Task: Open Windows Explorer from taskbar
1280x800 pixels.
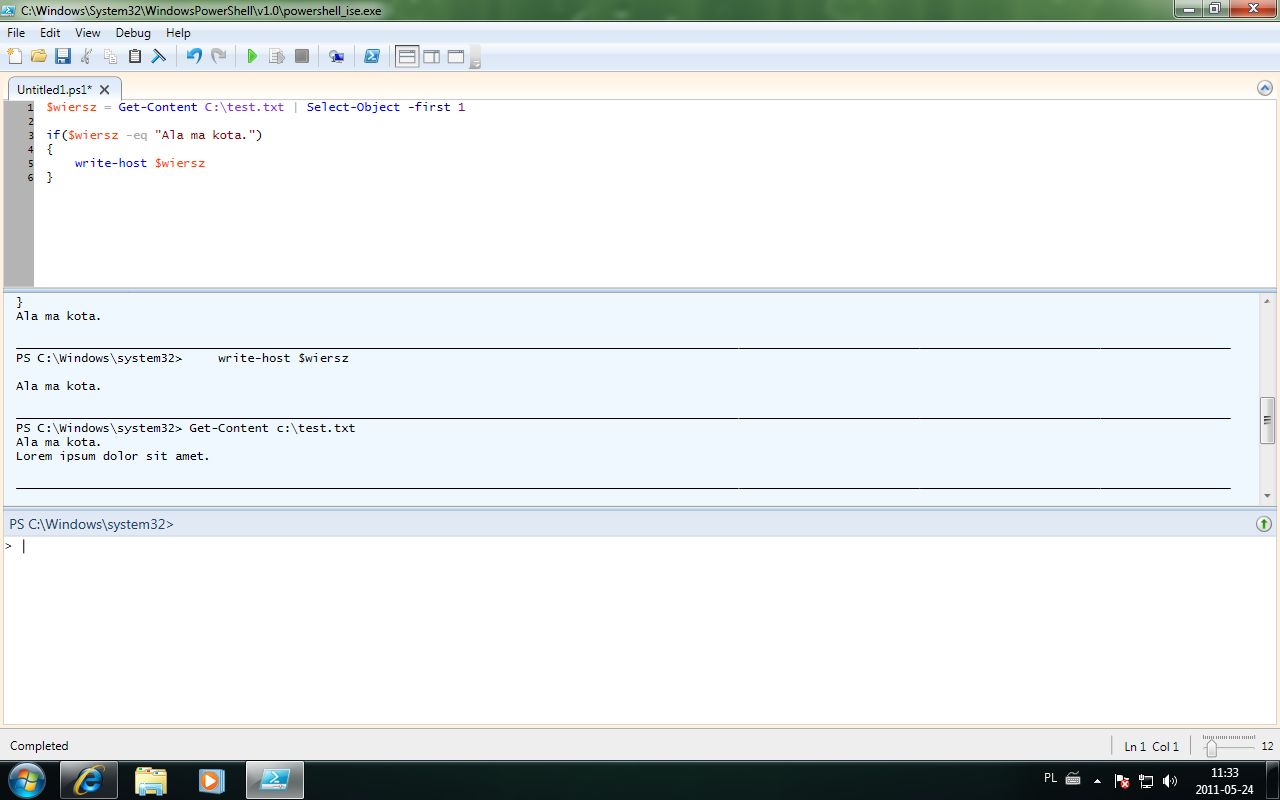Action: tap(150, 780)
